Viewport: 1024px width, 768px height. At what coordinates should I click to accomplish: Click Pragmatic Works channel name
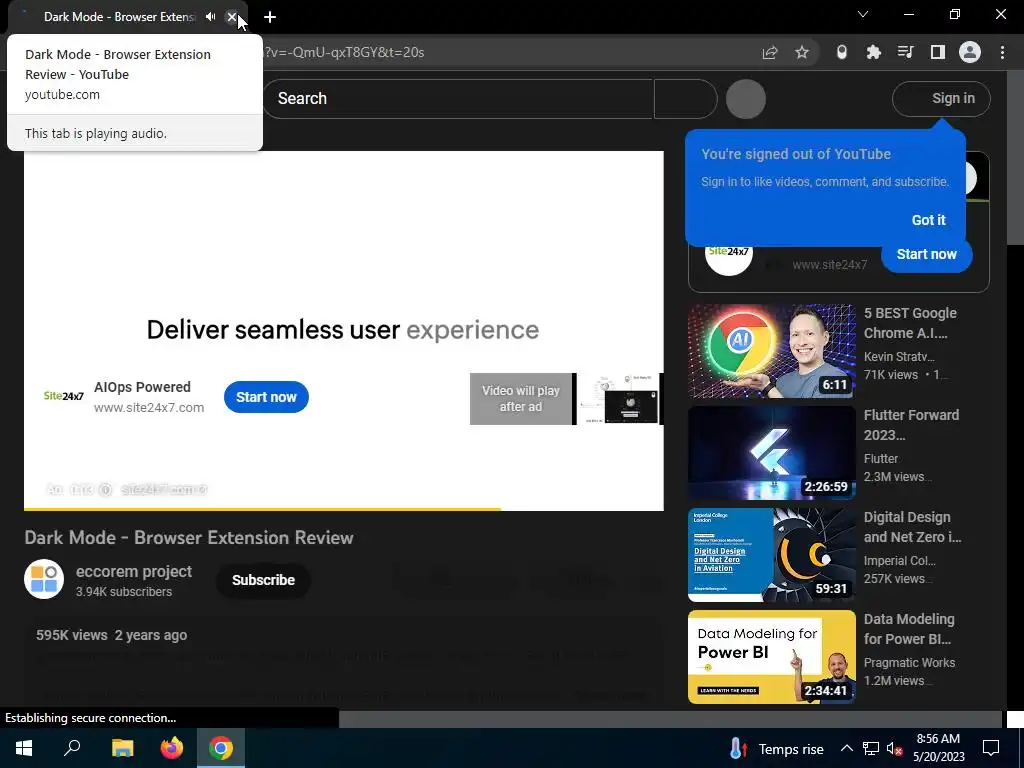[909, 662]
